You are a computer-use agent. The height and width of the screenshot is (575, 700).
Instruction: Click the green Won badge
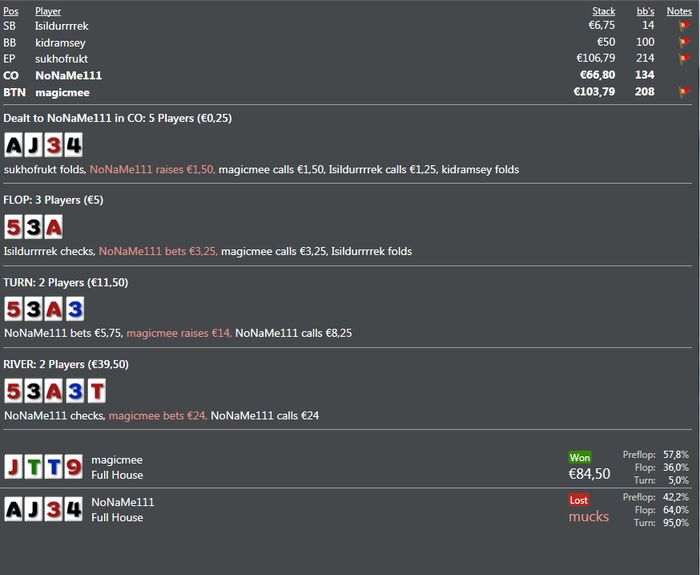pos(580,458)
